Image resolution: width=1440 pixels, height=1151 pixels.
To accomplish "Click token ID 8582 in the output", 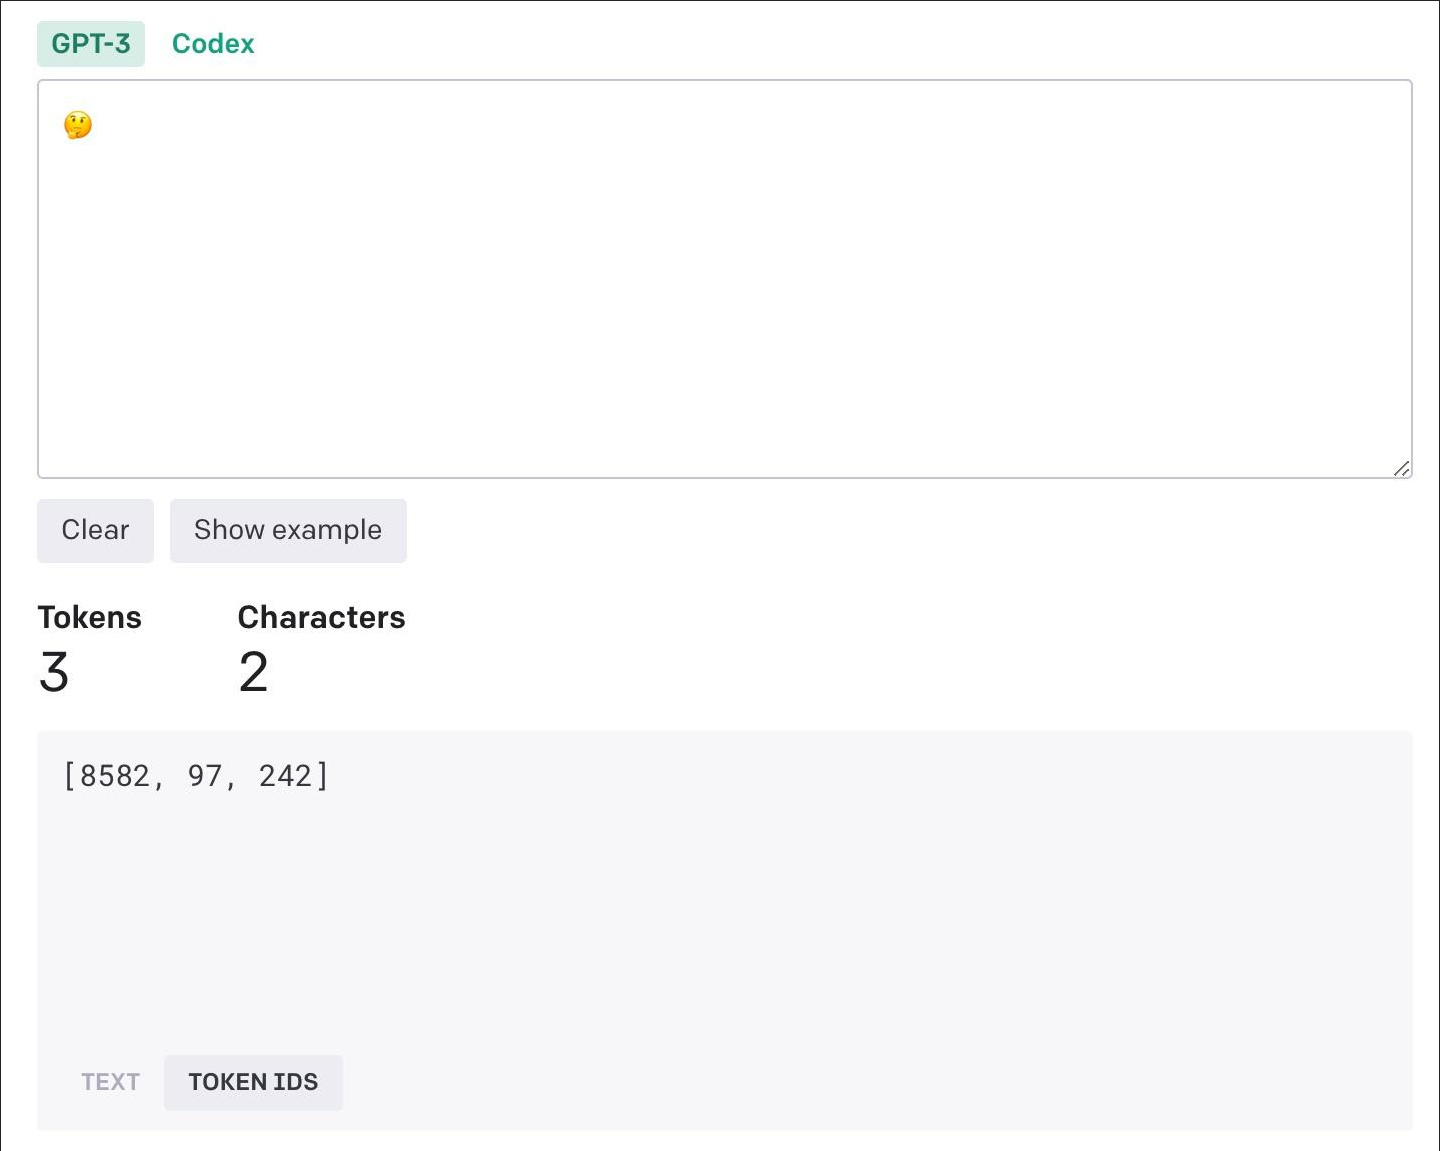I will (114, 776).
